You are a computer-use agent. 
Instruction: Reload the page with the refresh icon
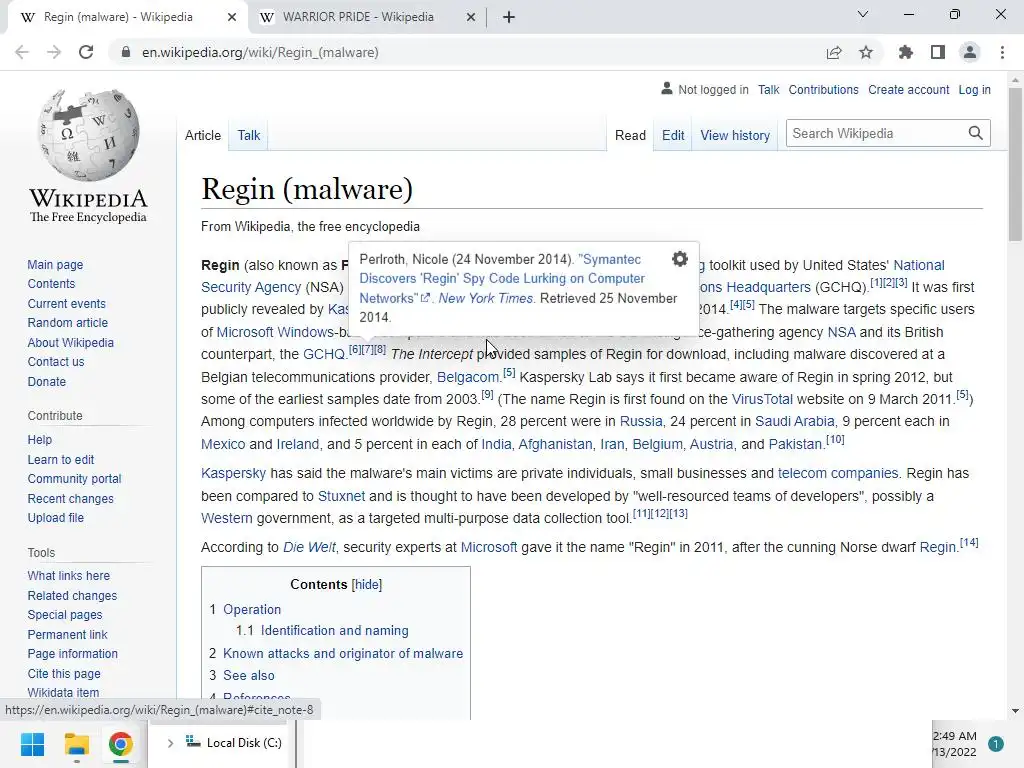(86, 52)
